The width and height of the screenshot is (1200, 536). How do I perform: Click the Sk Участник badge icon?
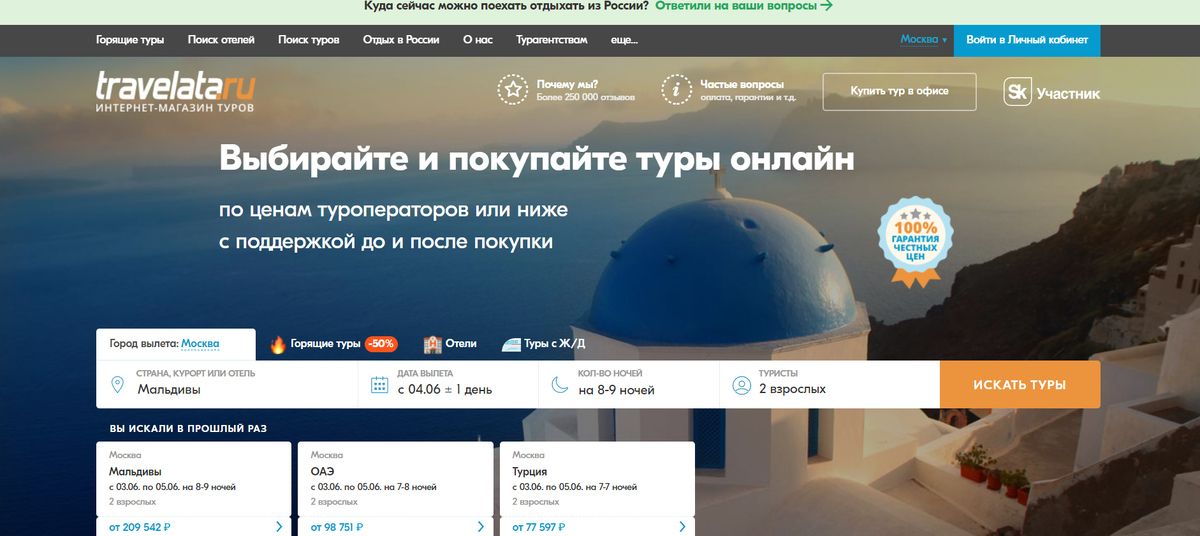1017,93
